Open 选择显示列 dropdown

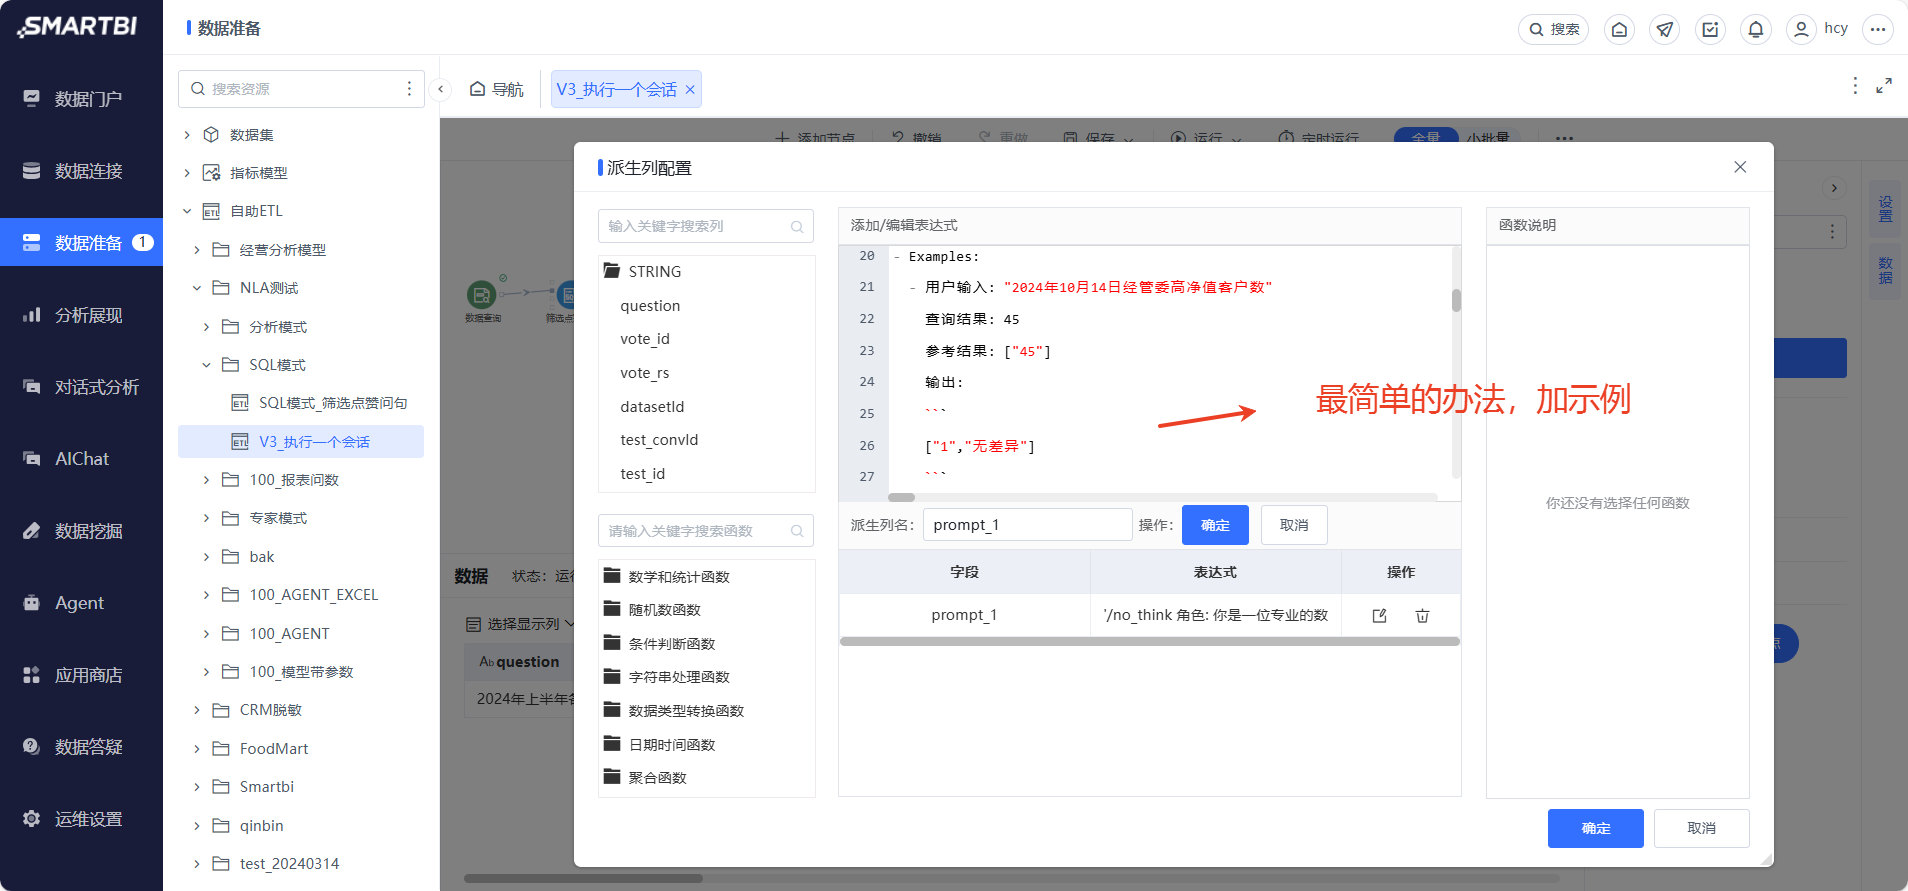coord(520,624)
